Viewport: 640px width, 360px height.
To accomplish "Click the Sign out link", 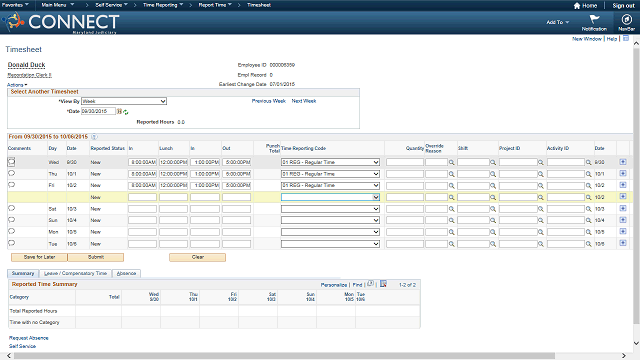I will [623, 6].
